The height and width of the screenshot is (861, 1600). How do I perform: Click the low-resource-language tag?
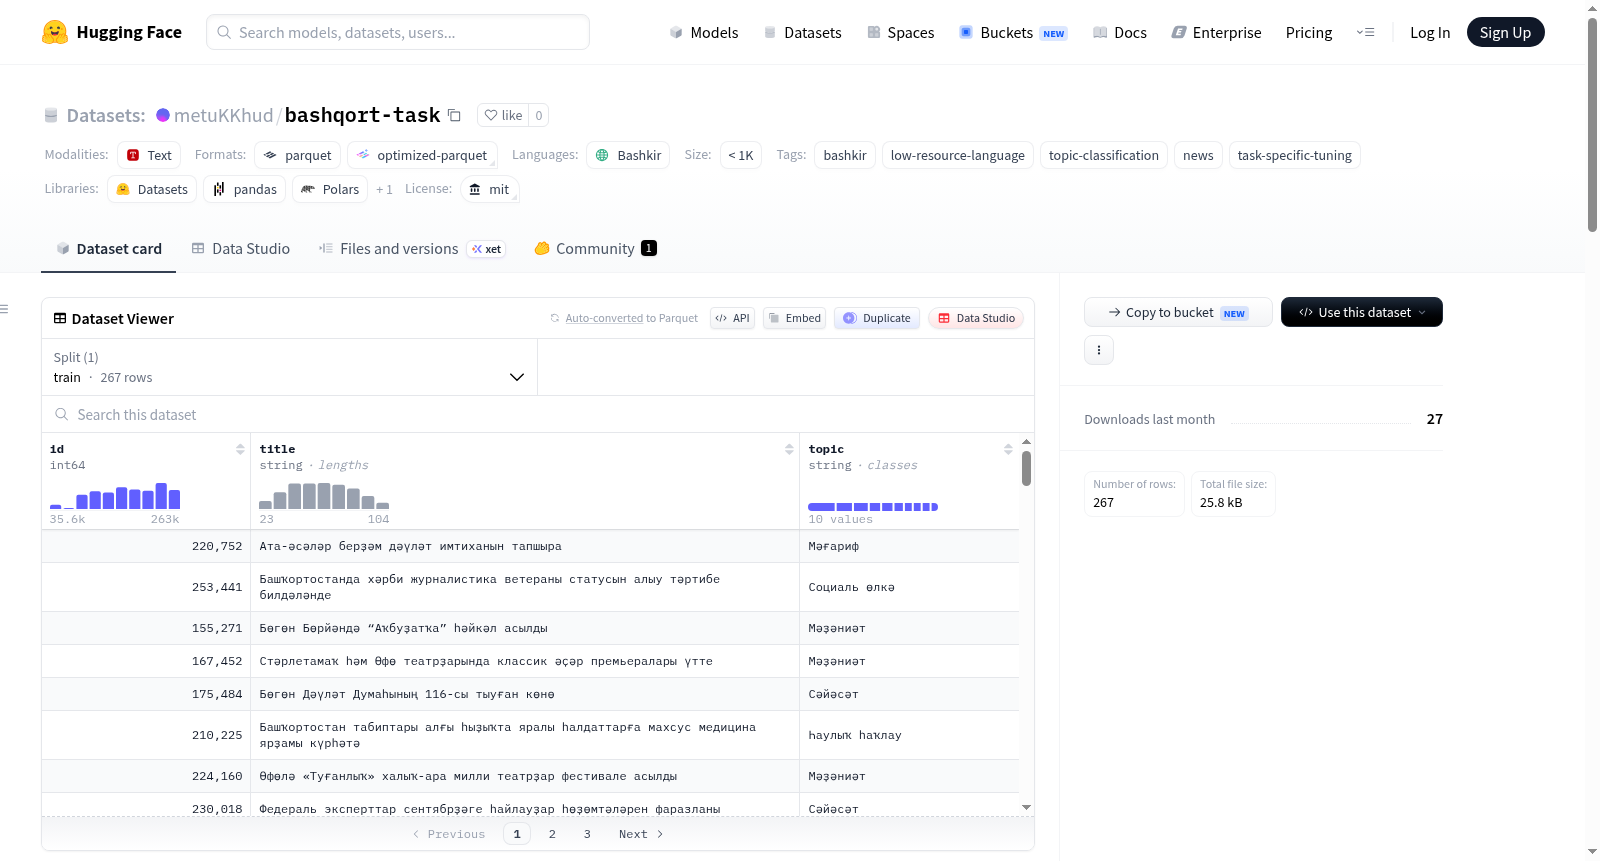957,155
